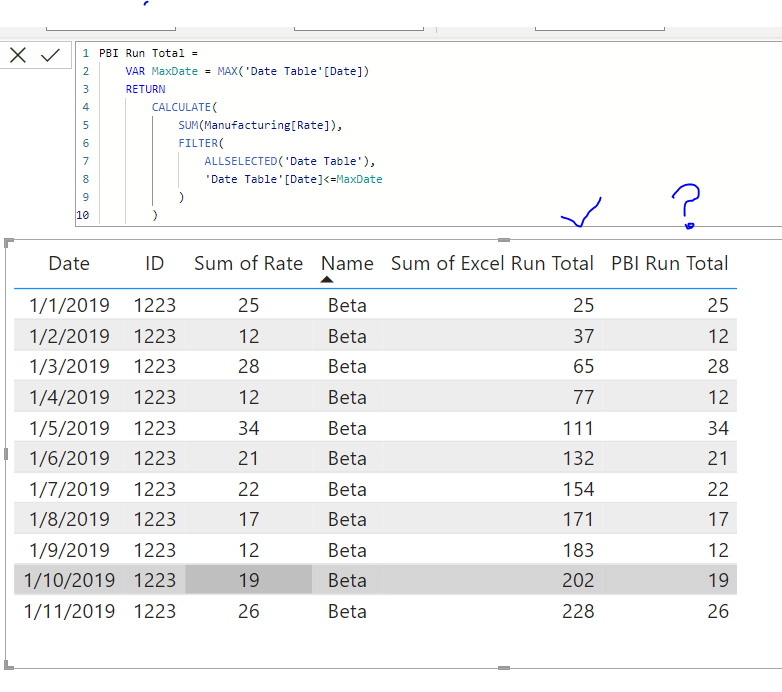The height and width of the screenshot is (692, 782).
Task: Select date cell 1/8/2019
Action: 69,519
